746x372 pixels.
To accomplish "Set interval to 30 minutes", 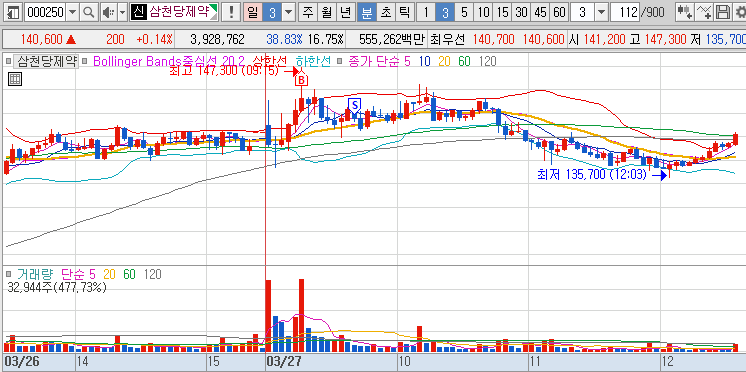I will tap(521, 12).
